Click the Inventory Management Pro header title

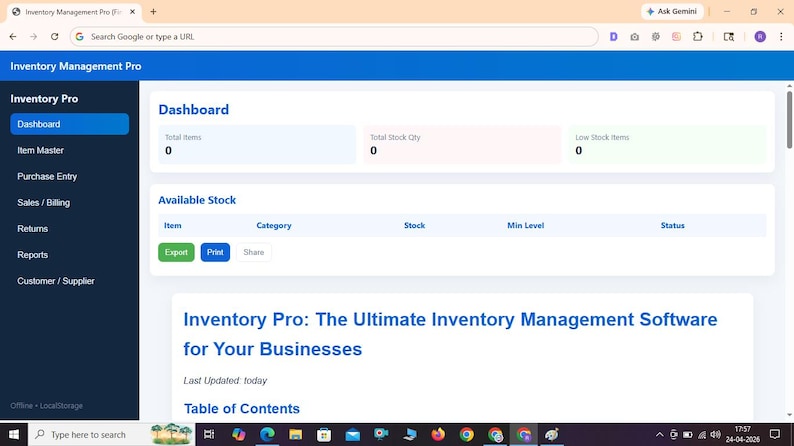point(76,66)
